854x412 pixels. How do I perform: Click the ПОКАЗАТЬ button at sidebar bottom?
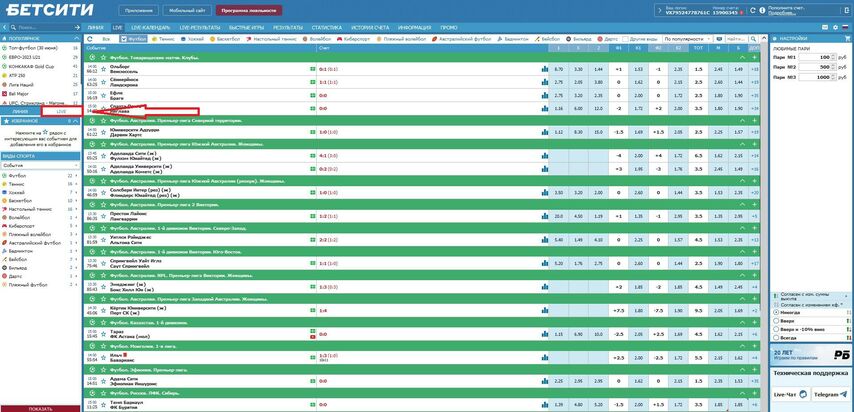(40, 409)
